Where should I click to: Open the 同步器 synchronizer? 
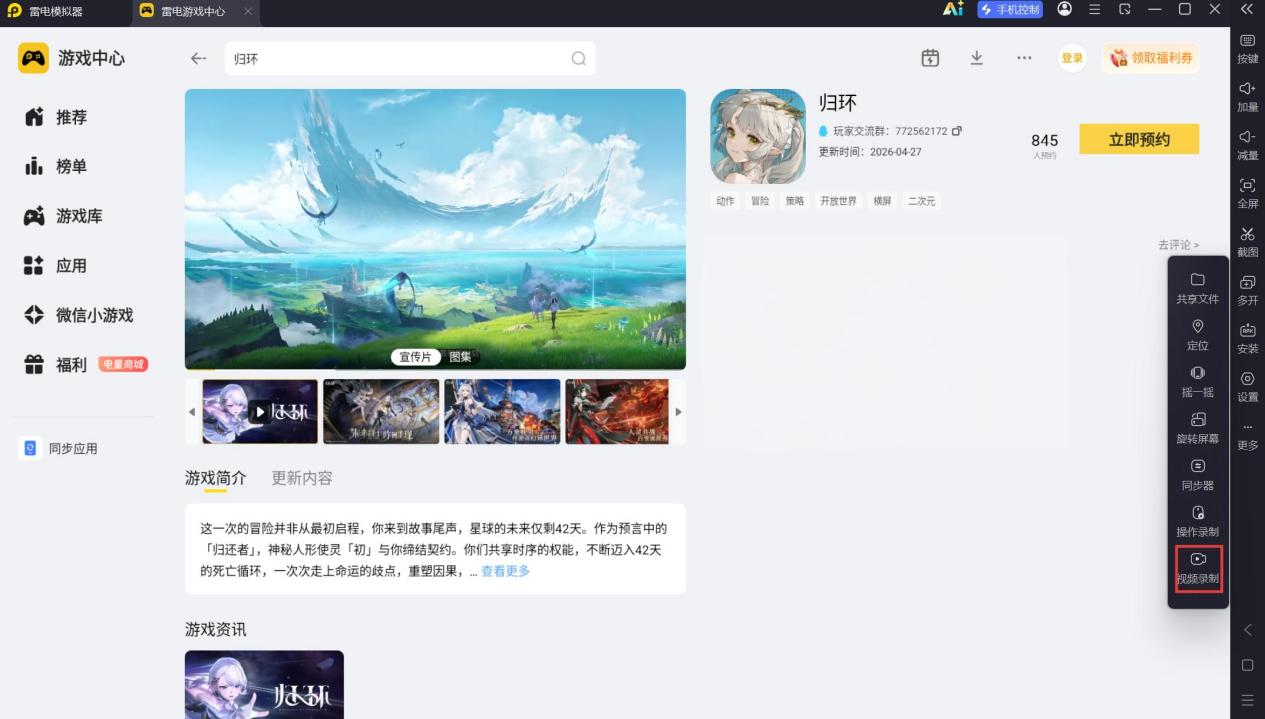[1197, 475]
